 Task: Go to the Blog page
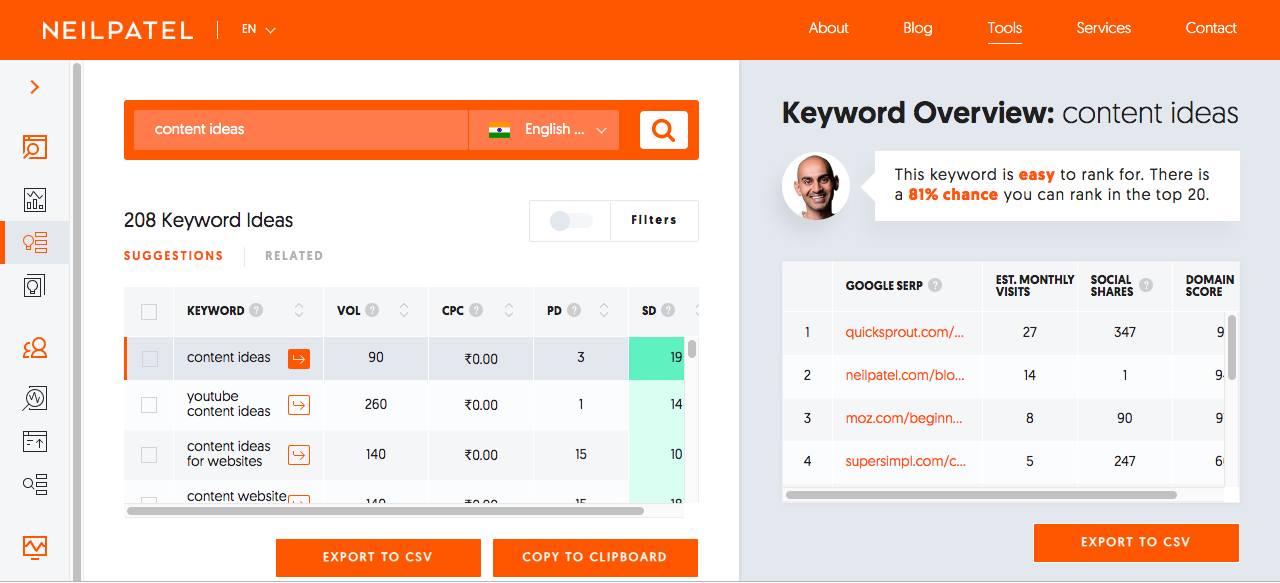click(x=918, y=28)
